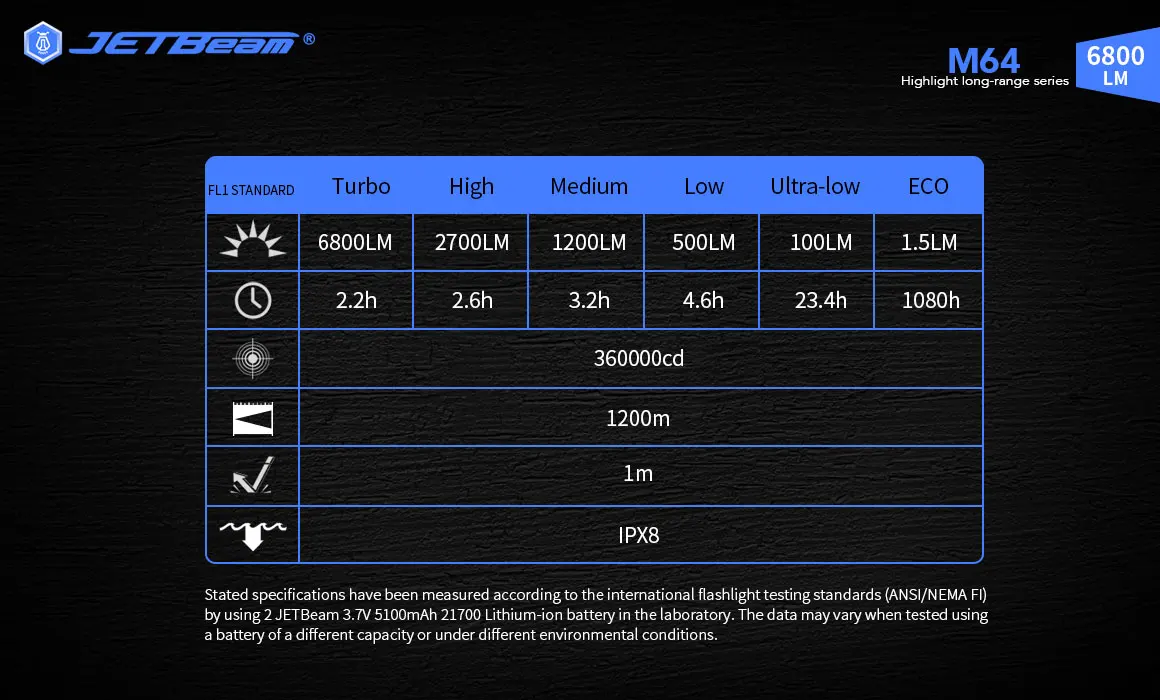Select the Low column header
Viewport: 1160px width, 700px height.
pos(704,186)
